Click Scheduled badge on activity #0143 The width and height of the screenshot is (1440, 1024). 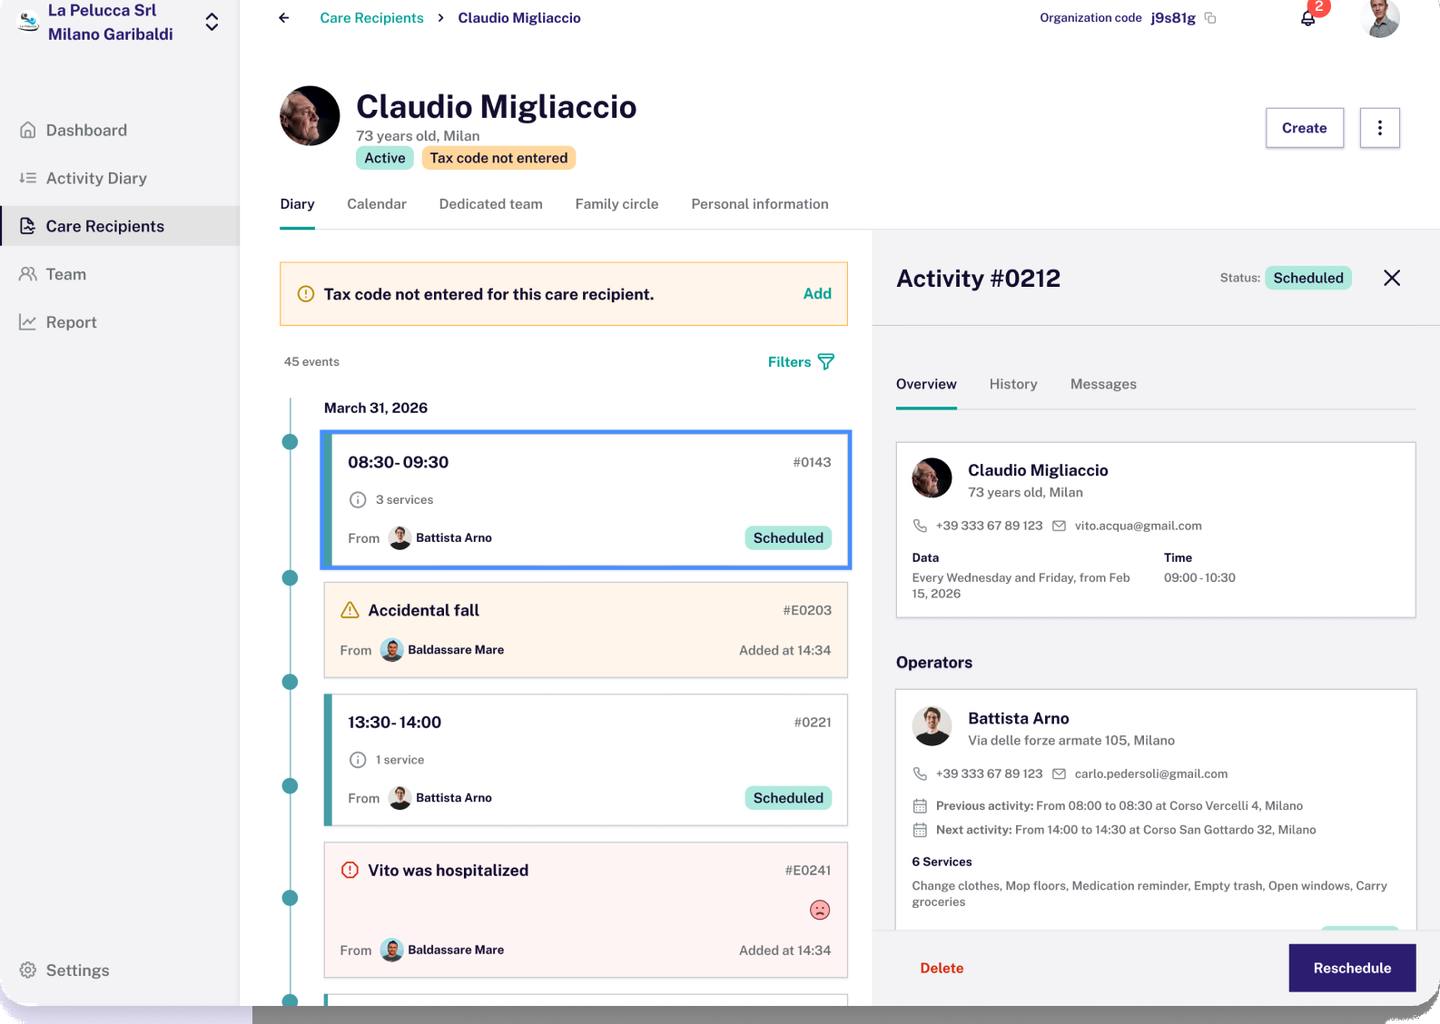pos(788,538)
